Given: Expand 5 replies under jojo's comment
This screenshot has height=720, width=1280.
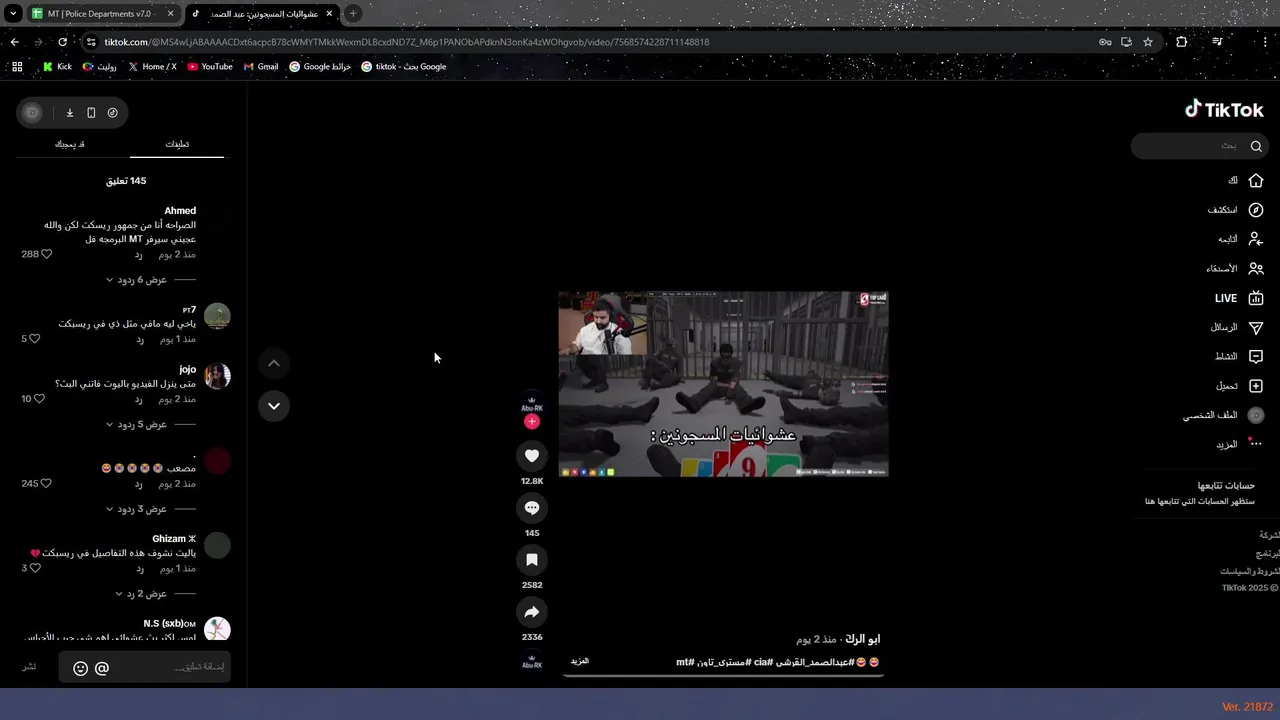Looking at the screenshot, I should 136,424.
